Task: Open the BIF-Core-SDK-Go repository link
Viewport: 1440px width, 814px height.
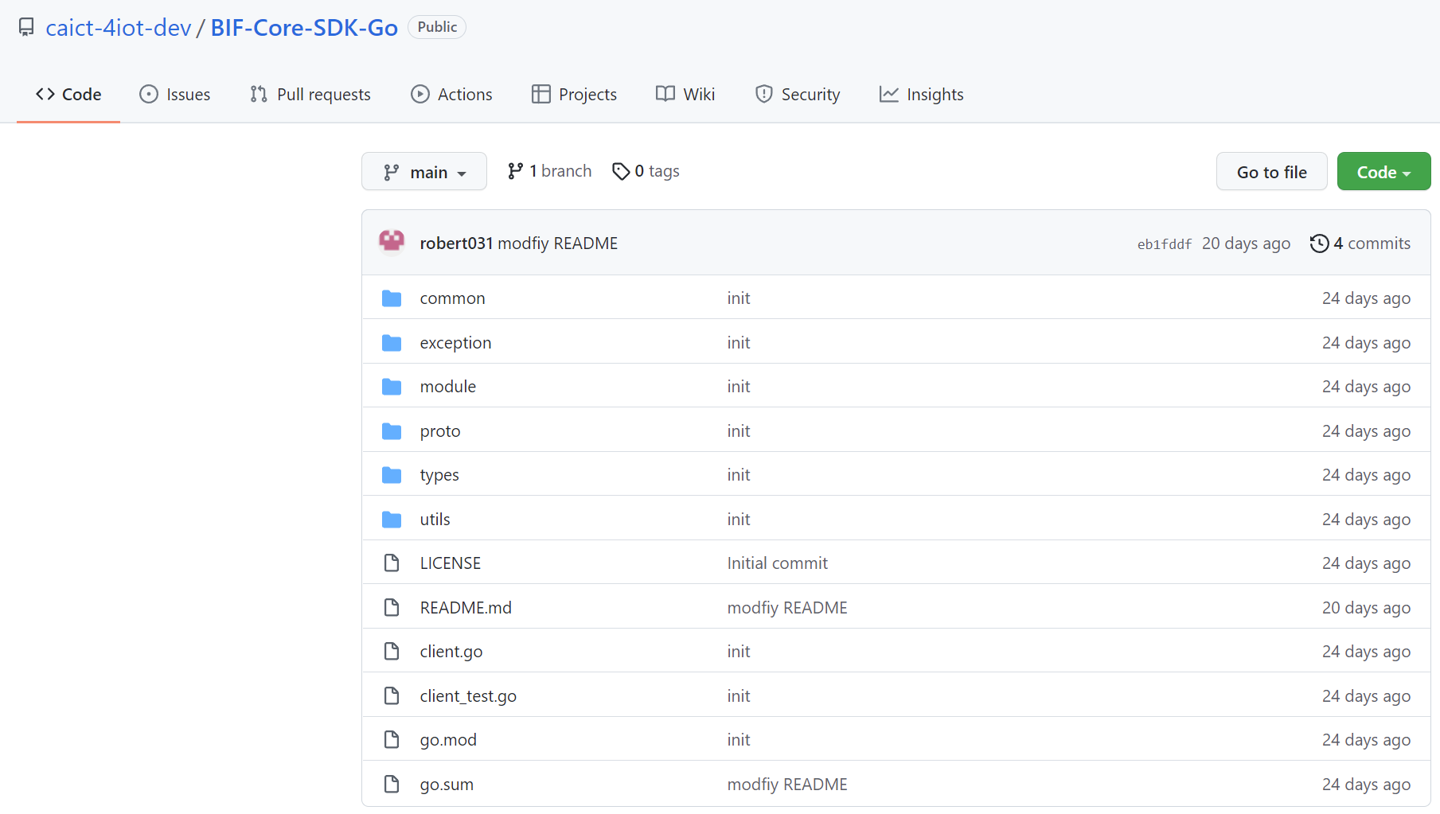Action: pos(304,28)
